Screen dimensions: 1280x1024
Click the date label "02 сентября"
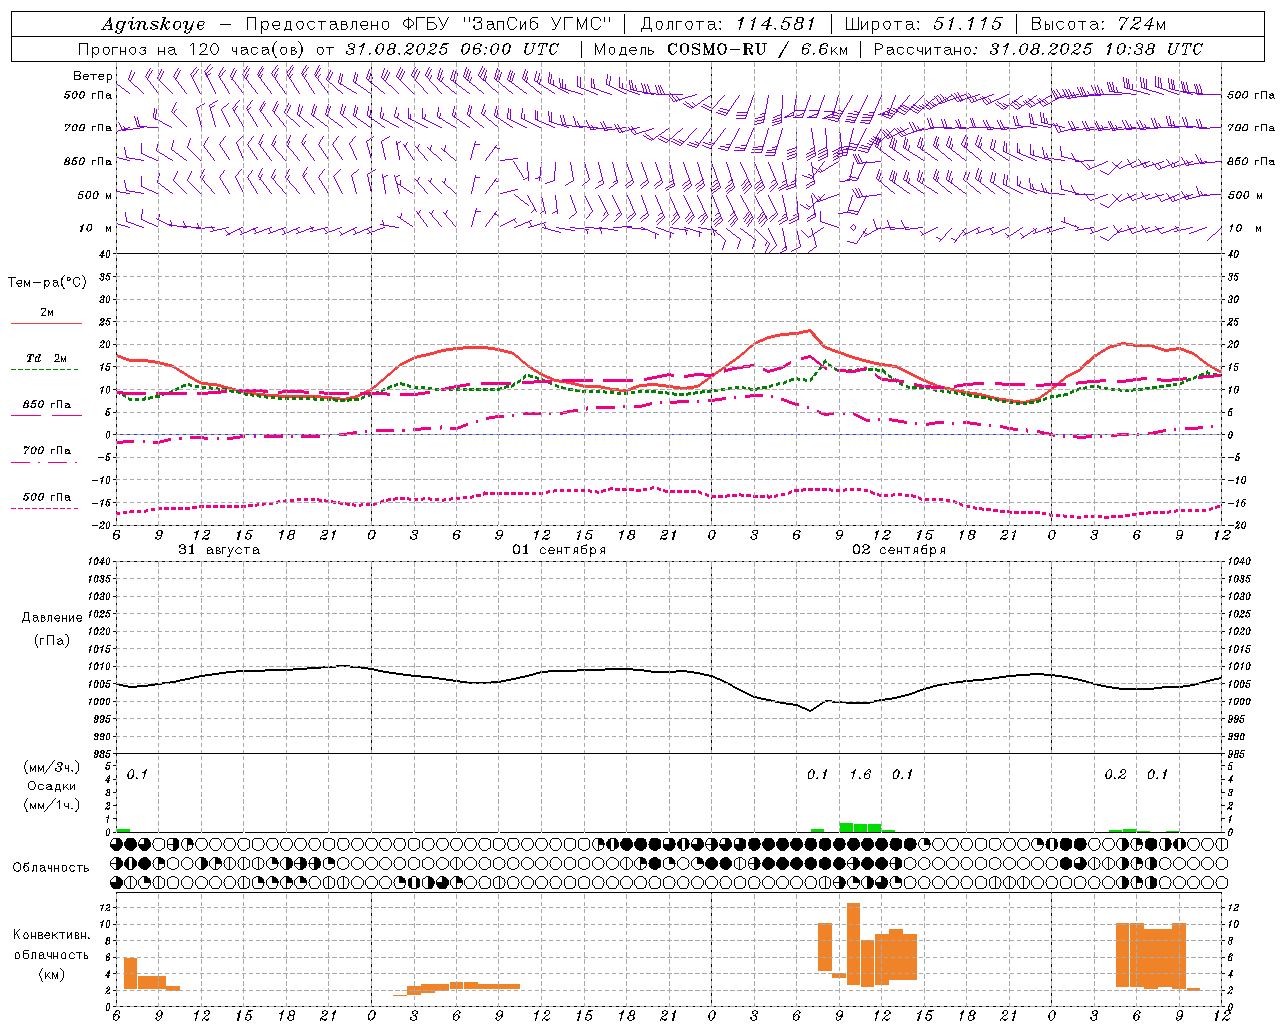pos(899,550)
